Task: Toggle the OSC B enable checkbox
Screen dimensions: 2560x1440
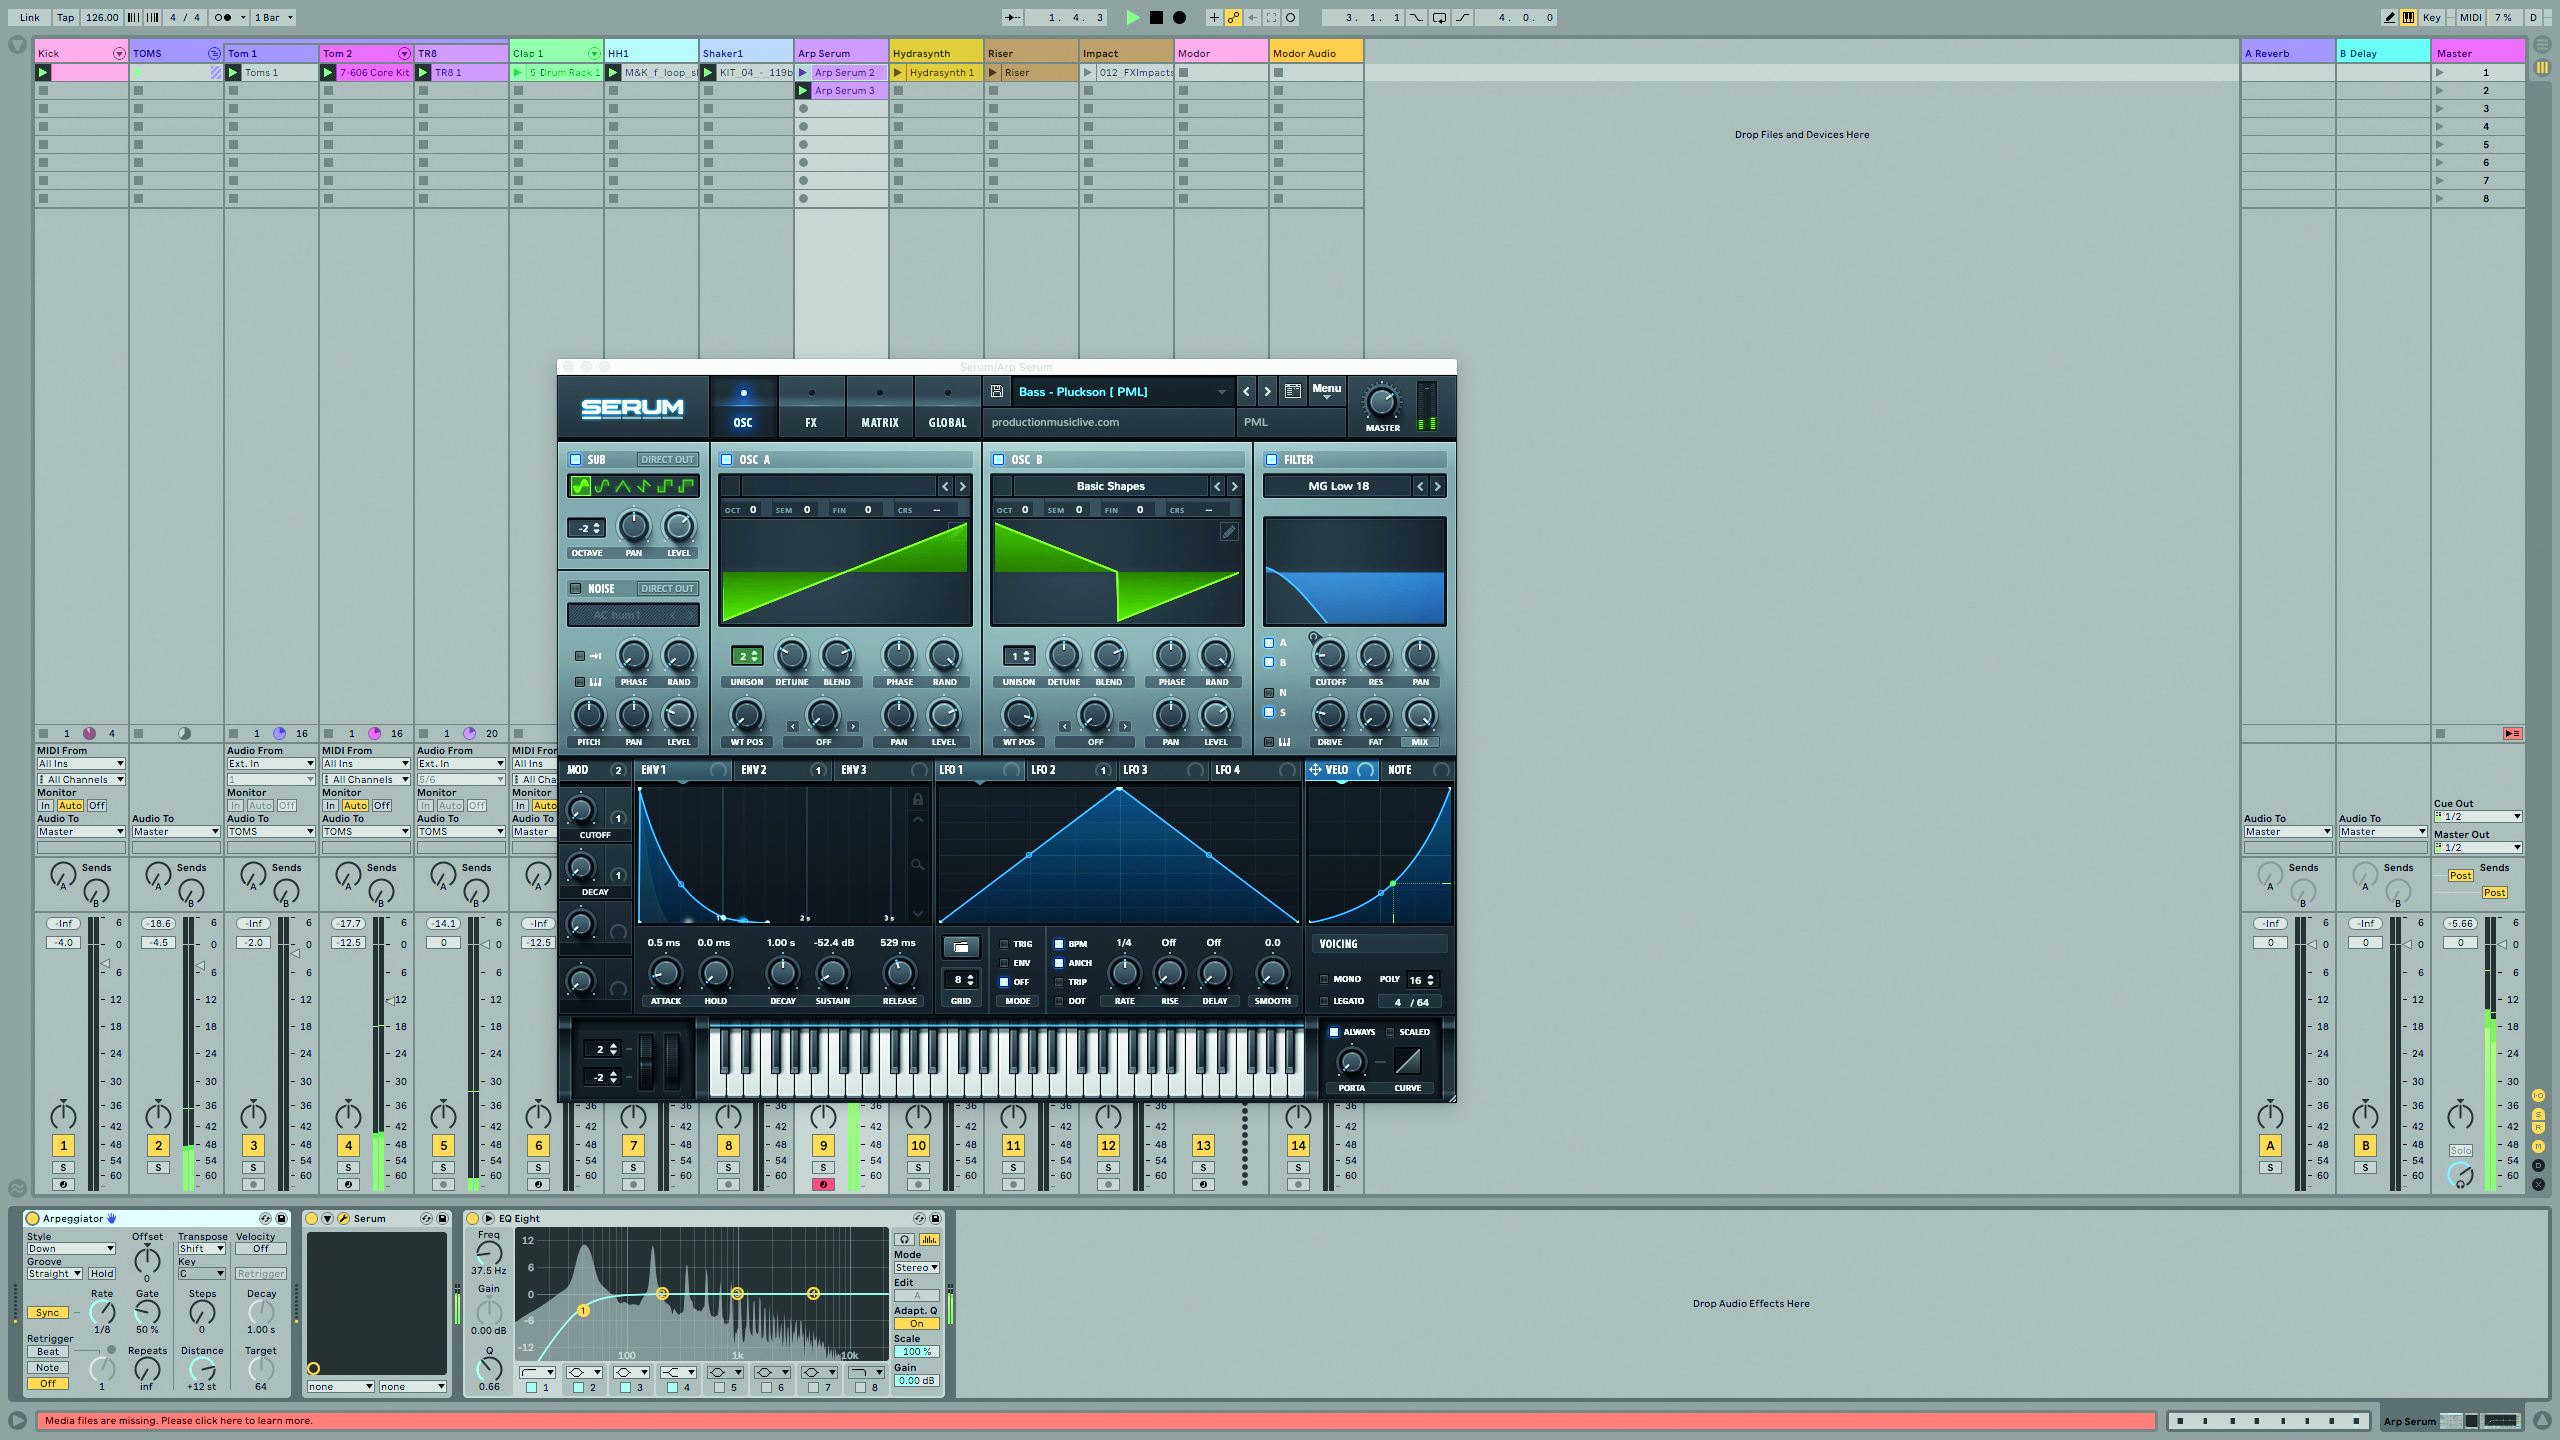Action: (998, 460)
